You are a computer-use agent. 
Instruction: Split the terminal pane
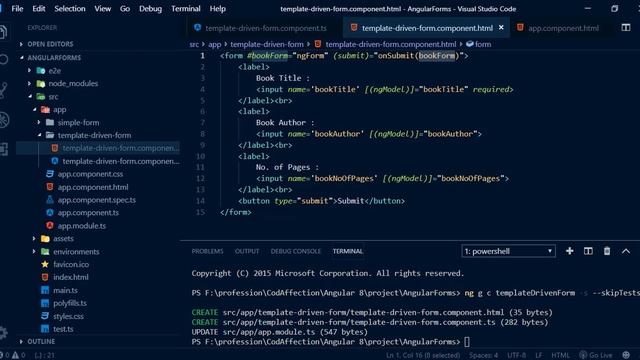tap(588, 251)
